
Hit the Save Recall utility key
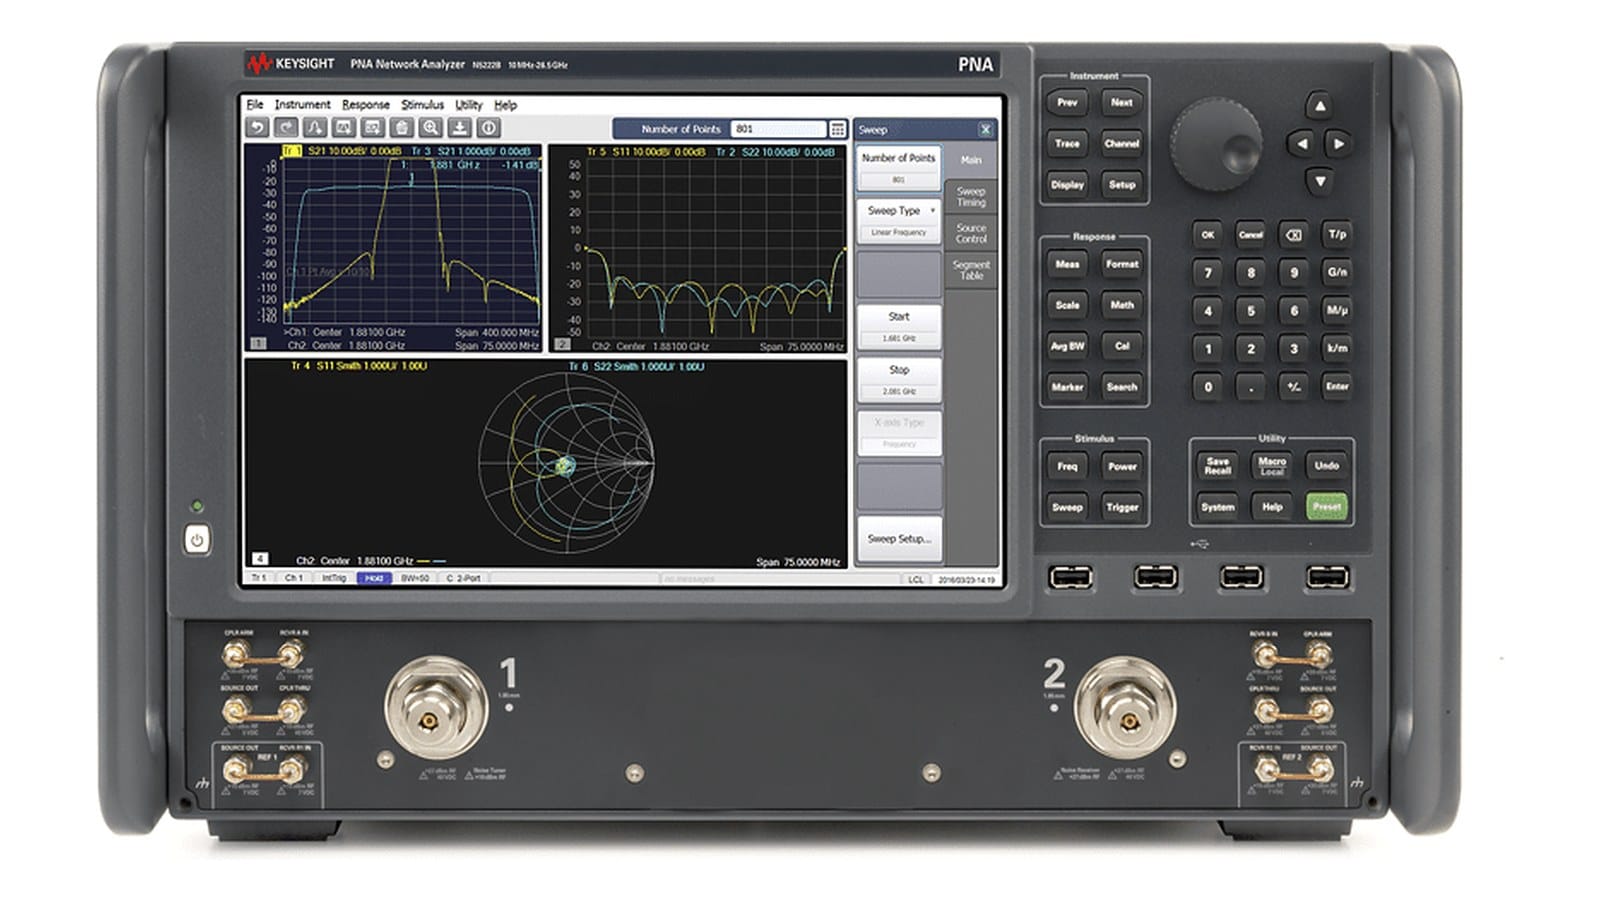click(1217, 466)
